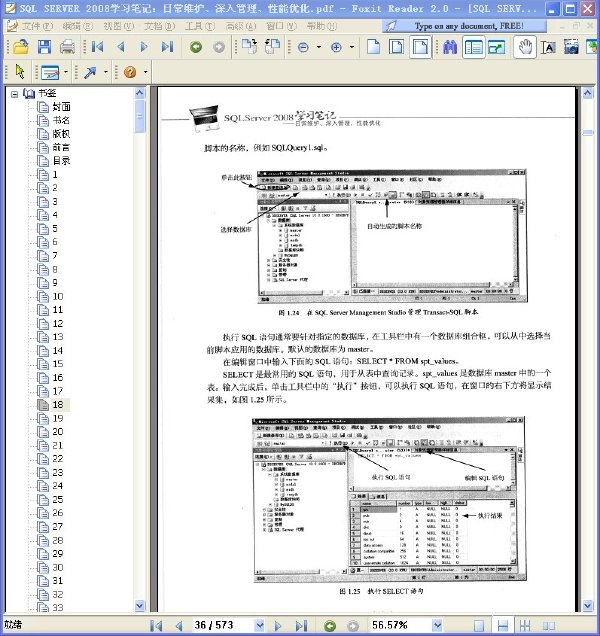Go to next page in status bar
Screen dimensions: 600x636
[x=278, y=626]
